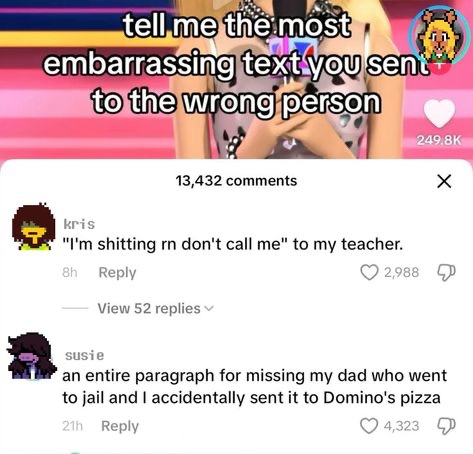Expand View 52 replies
473x454 pixels.
(149, 308)
